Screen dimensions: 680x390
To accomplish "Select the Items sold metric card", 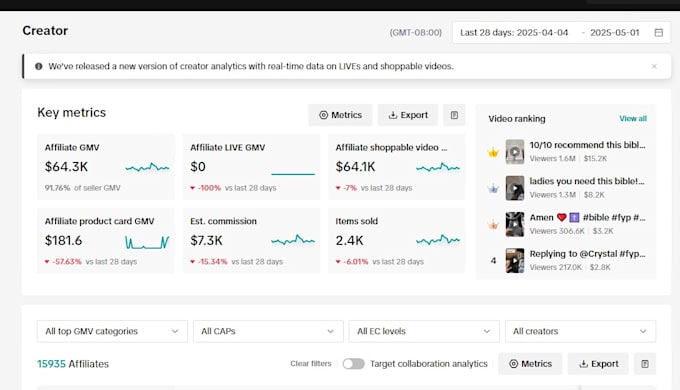I will pyautogui.click(x=396, y=241).
